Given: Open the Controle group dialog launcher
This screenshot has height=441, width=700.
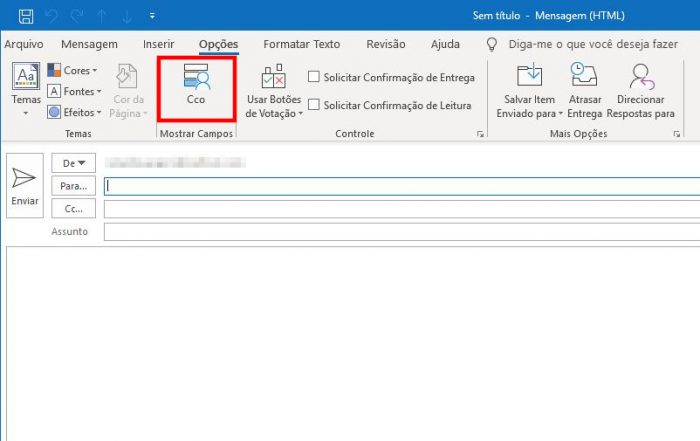Looking at the screenshot, I should point(480,134).
